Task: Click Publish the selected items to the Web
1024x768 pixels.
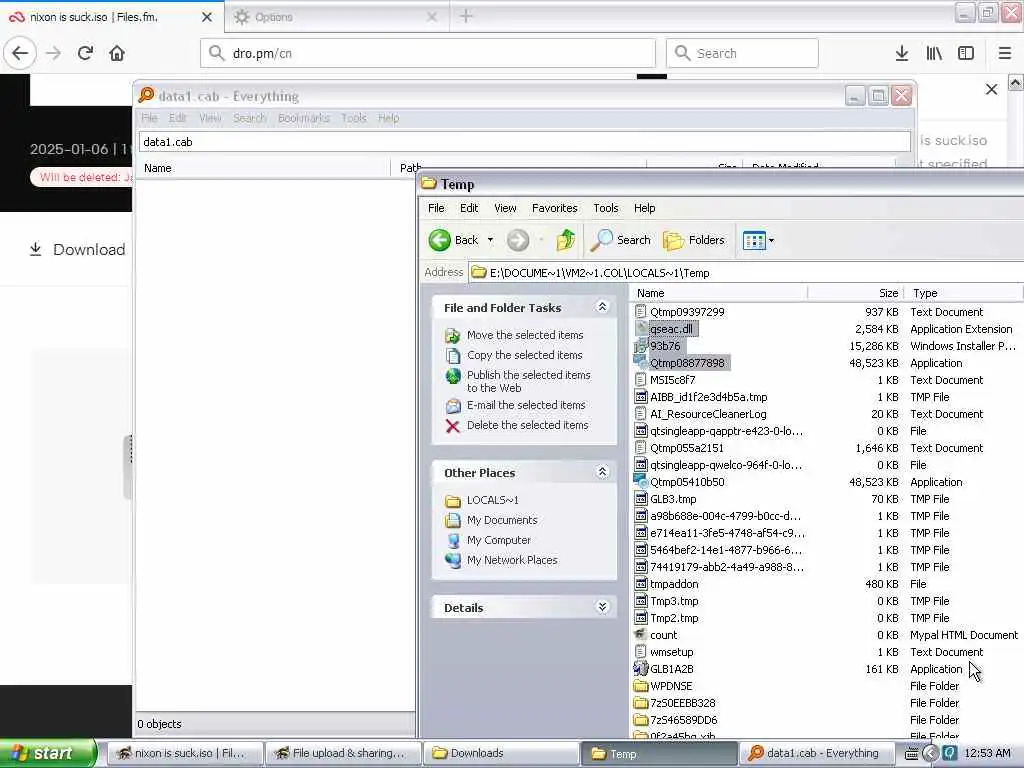Action: click(x=528, y=381)
